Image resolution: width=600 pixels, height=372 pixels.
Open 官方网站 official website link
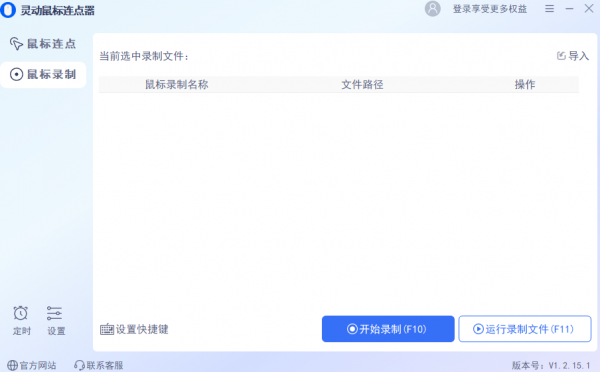pos(32,365)
